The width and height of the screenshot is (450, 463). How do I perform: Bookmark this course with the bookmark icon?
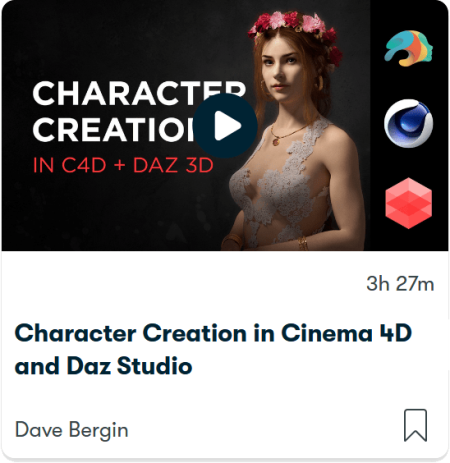[x=415, y=425]
